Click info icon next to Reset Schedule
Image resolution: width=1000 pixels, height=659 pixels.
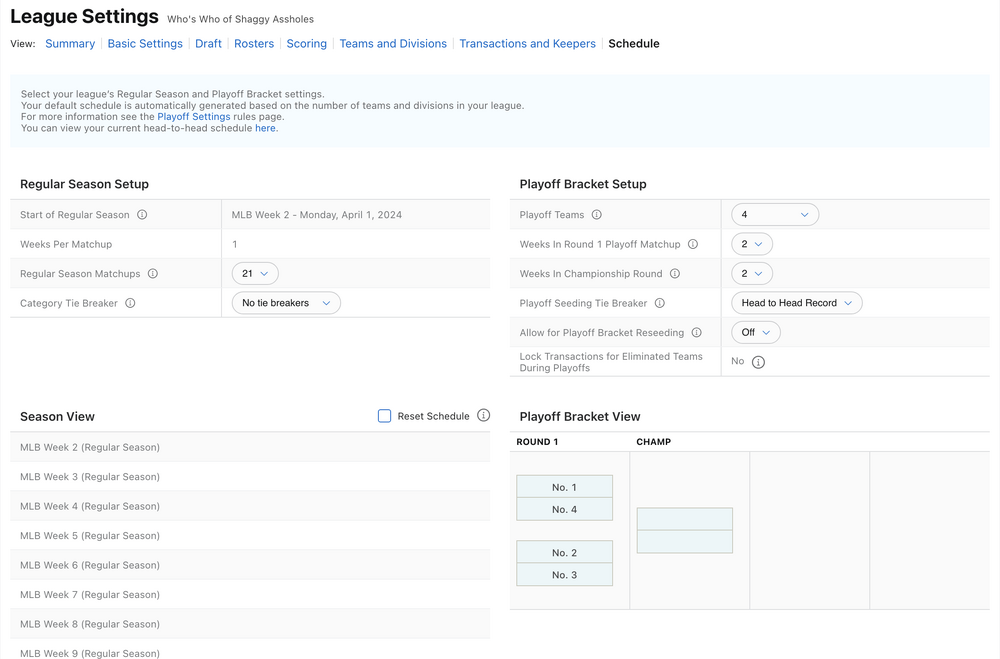point(484,416)
